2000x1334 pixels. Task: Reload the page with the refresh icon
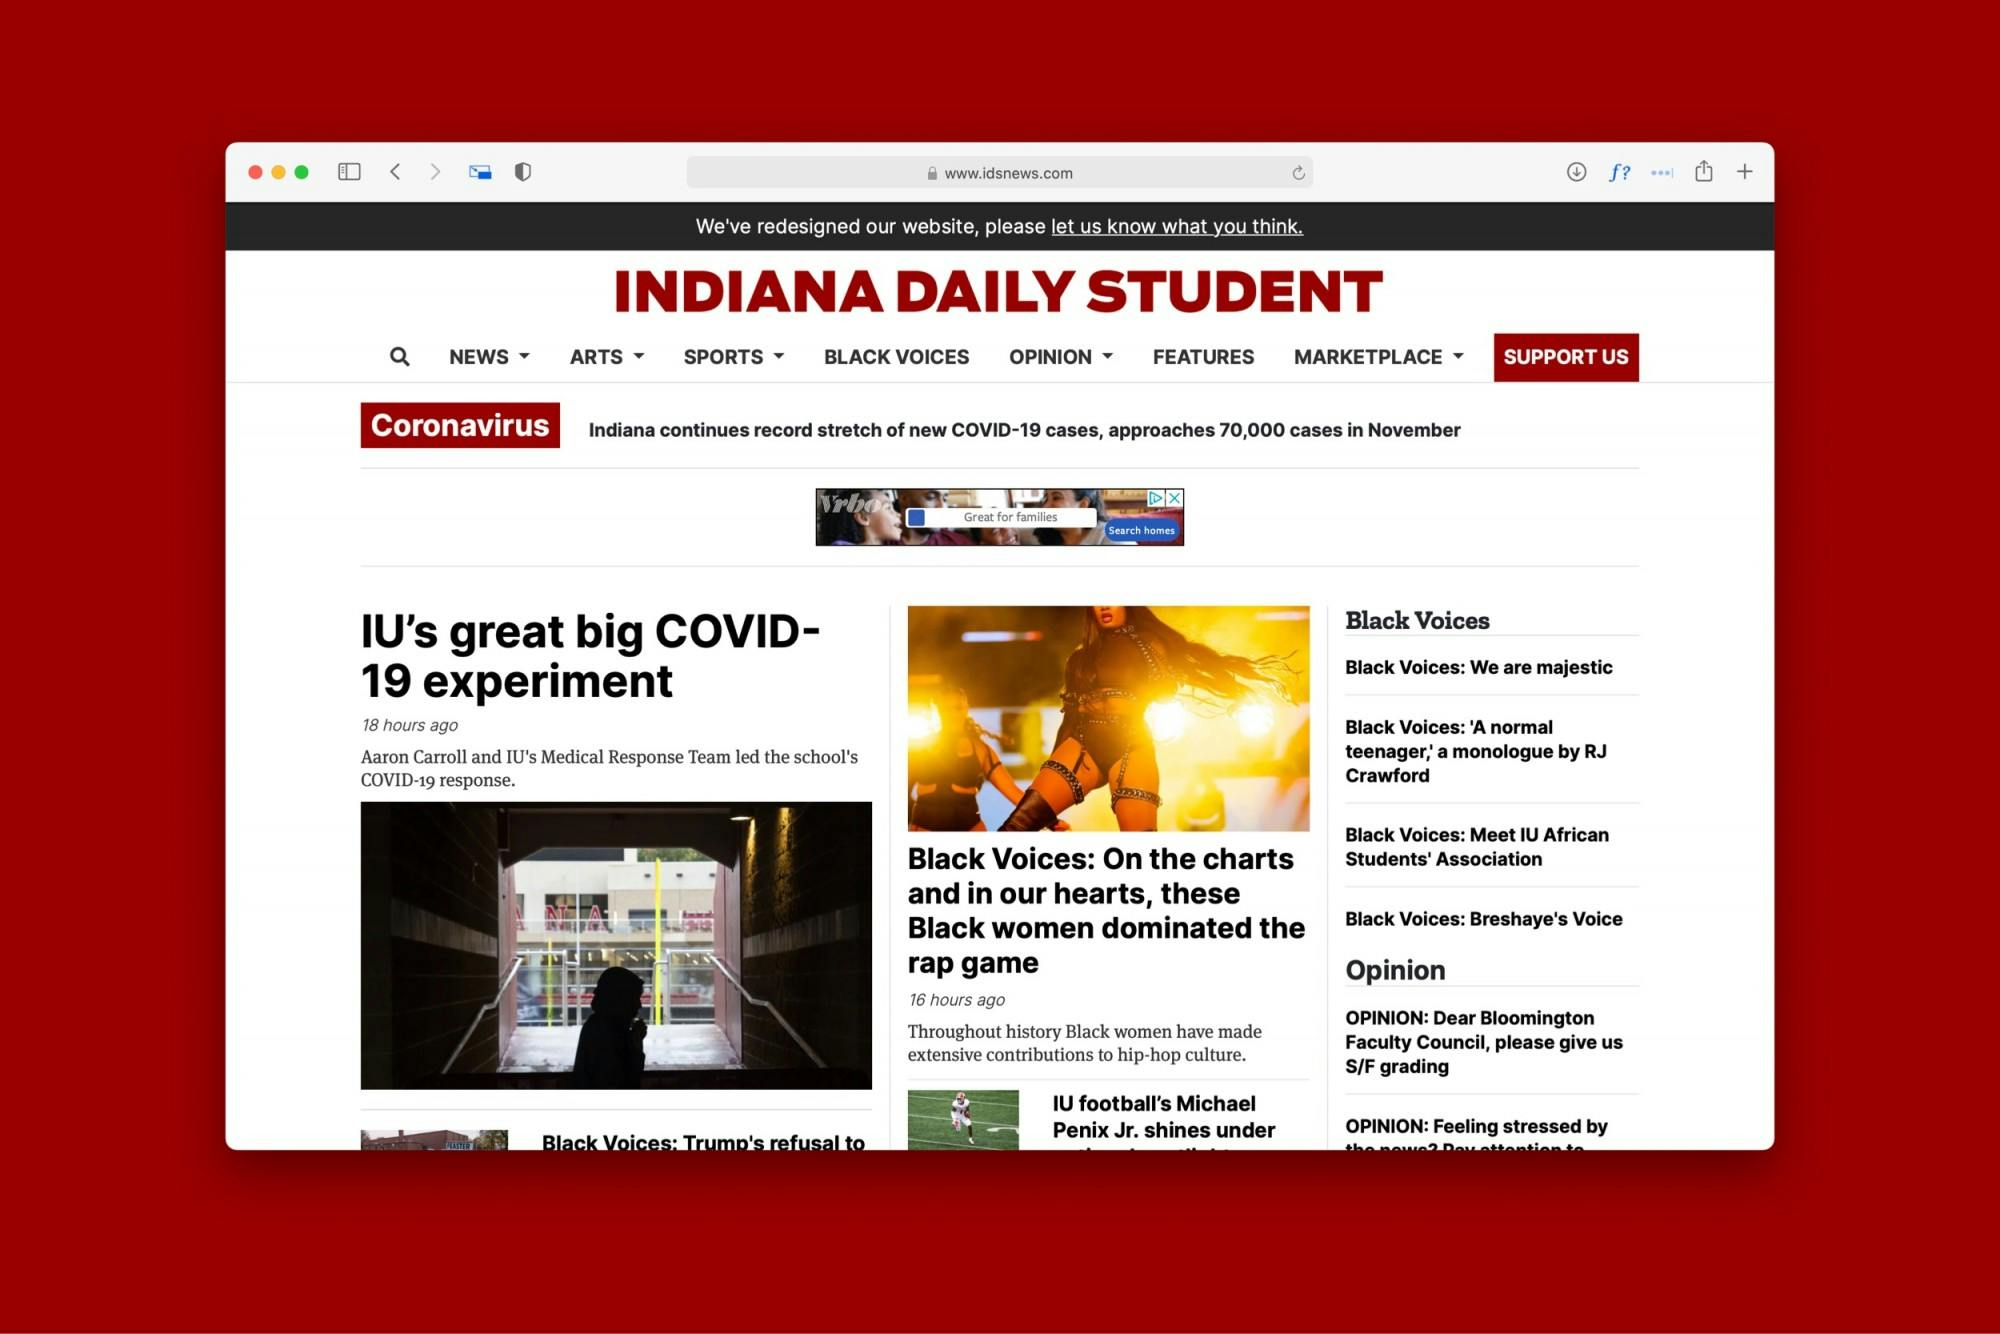coord(1298,173)
